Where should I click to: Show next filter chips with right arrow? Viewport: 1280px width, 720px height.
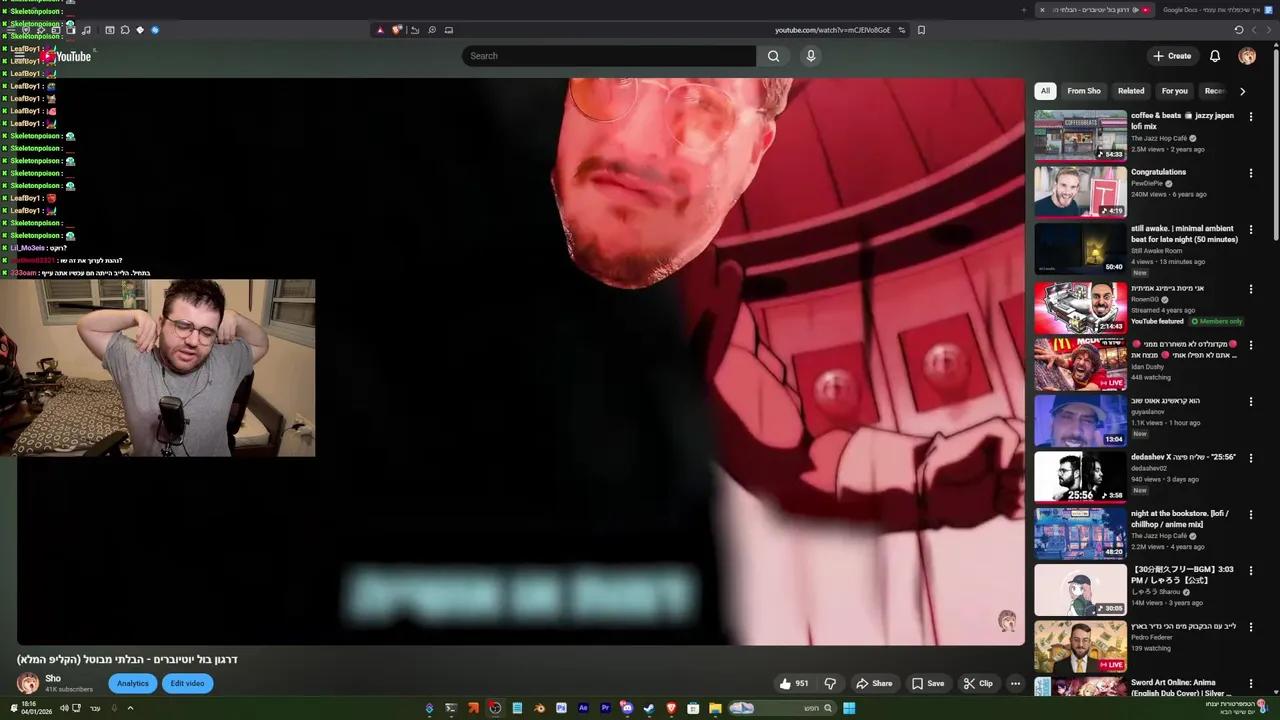point(1242,91)
